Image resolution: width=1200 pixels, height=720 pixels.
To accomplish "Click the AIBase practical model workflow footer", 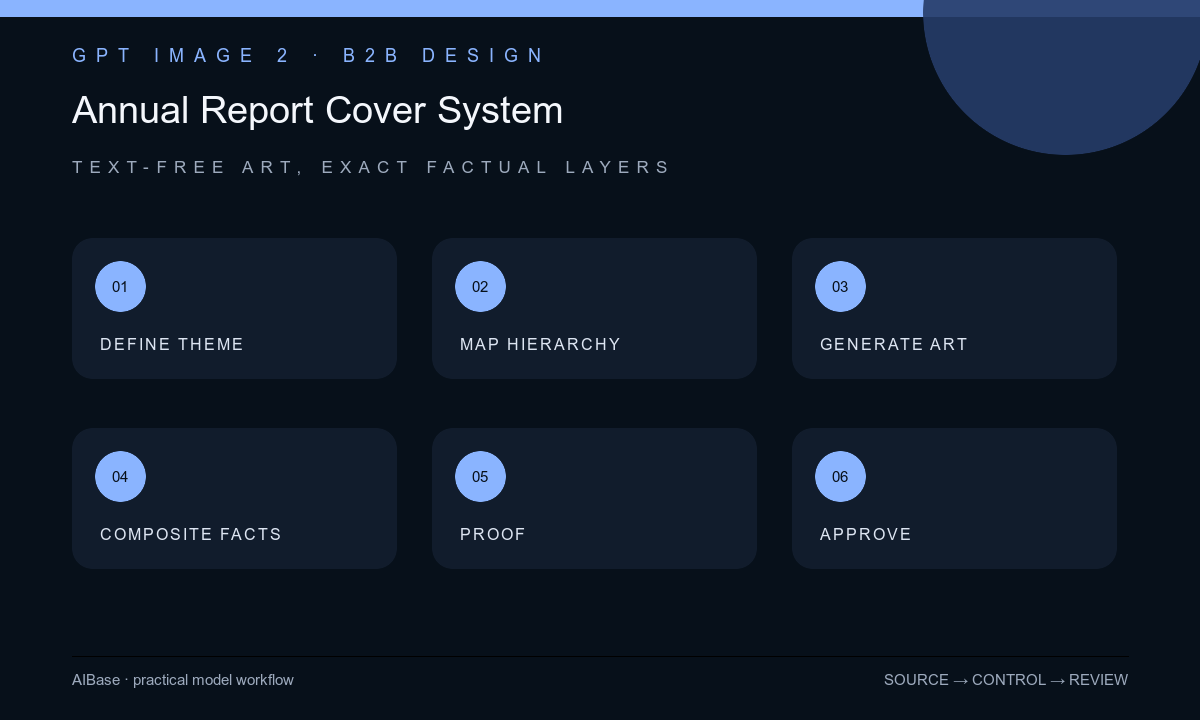I will coord(183,680).
